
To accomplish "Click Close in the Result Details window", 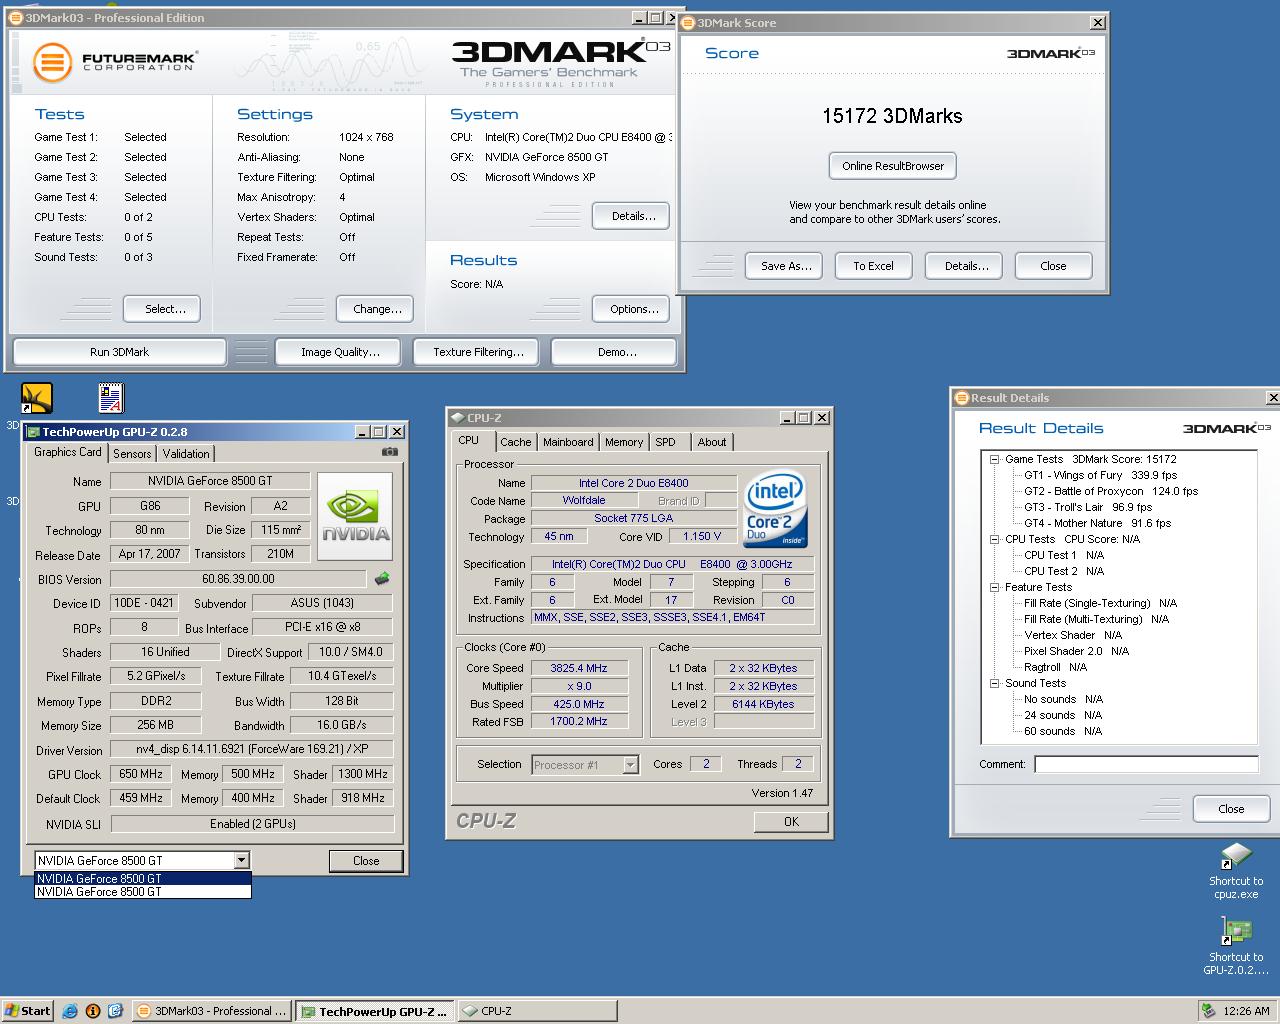I will 1231,809.
